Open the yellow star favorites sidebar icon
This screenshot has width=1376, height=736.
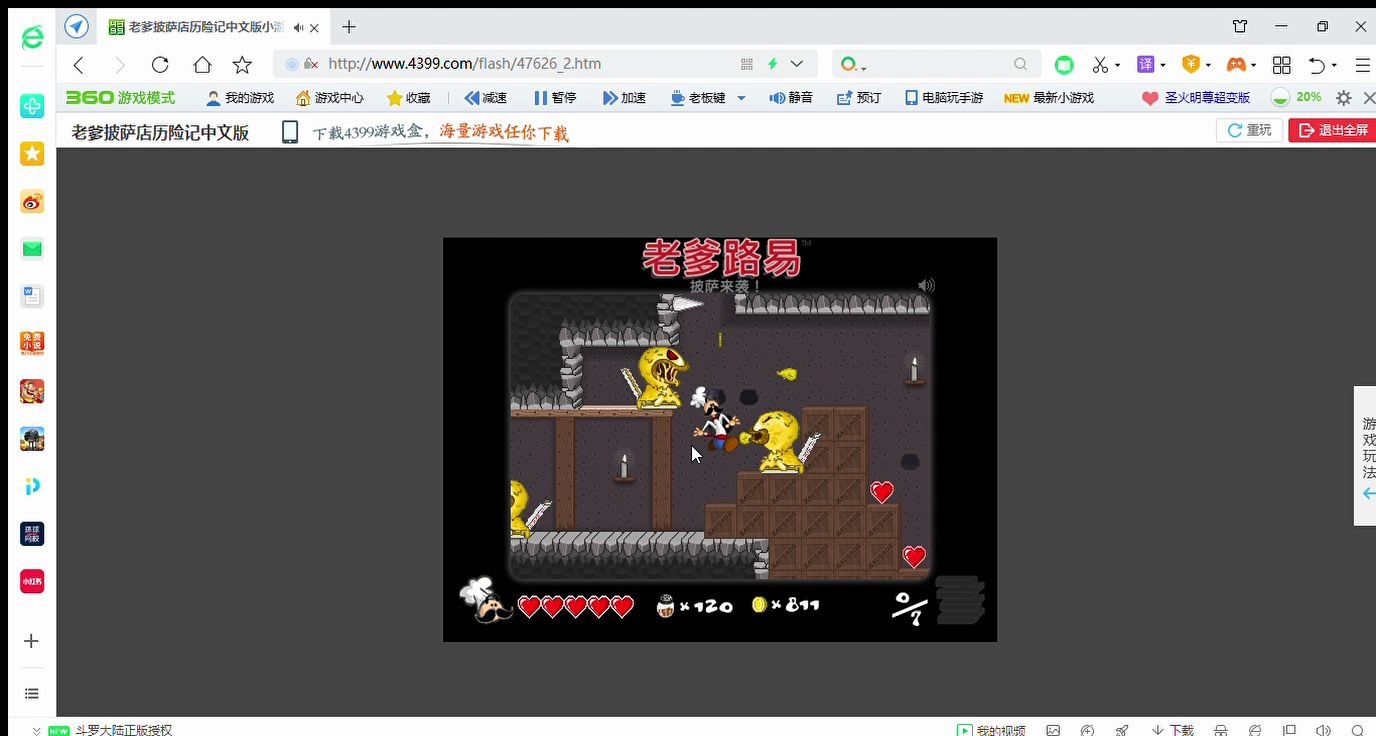click(x=32, y=153)
